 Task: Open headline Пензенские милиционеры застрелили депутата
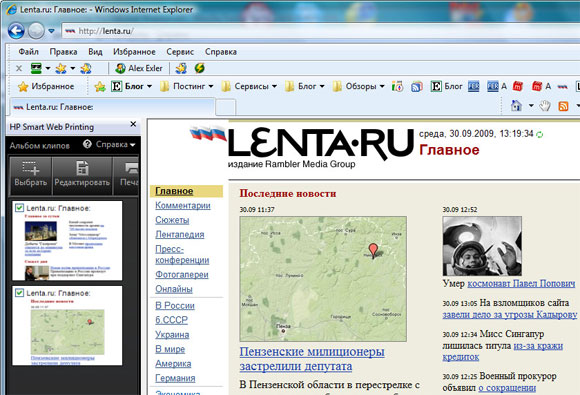[312, 359]
